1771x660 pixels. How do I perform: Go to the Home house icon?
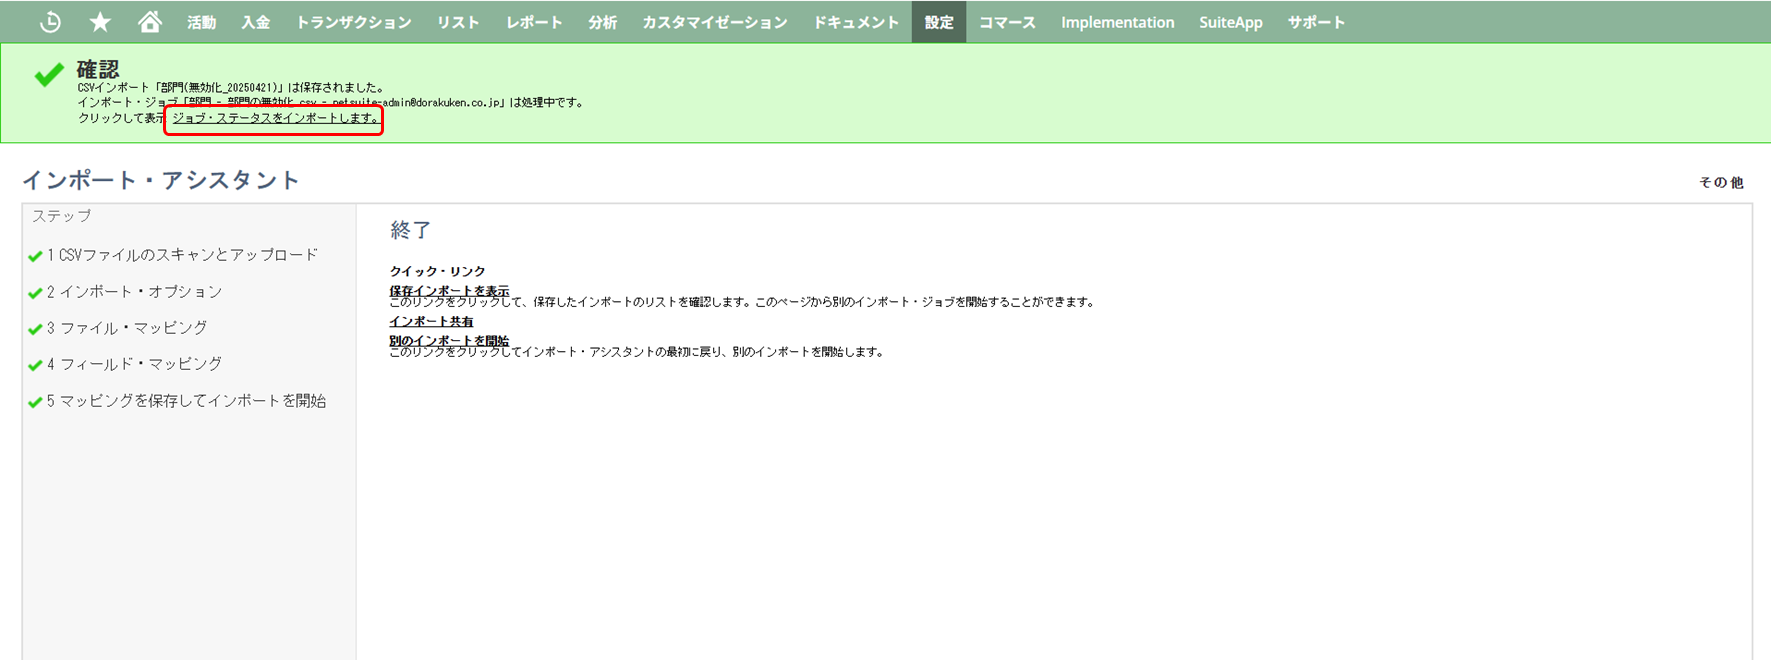click(150, 22)
